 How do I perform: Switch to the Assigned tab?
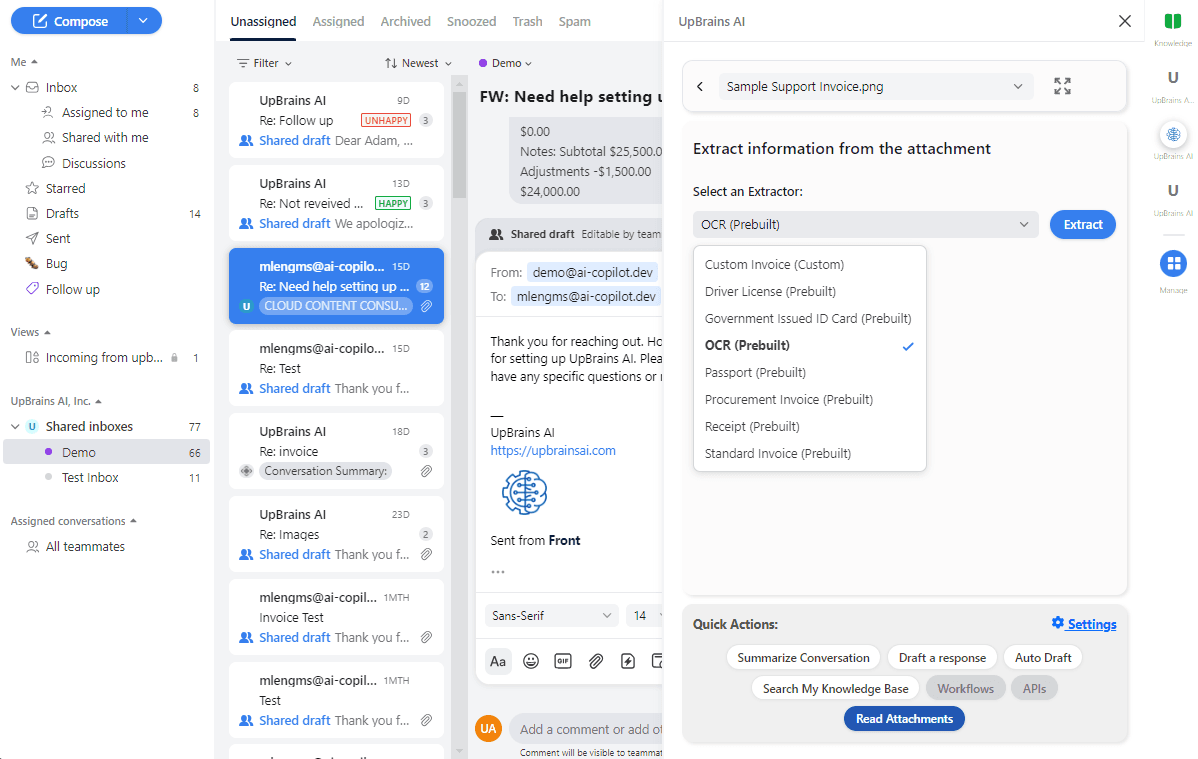tap(338, 21)
